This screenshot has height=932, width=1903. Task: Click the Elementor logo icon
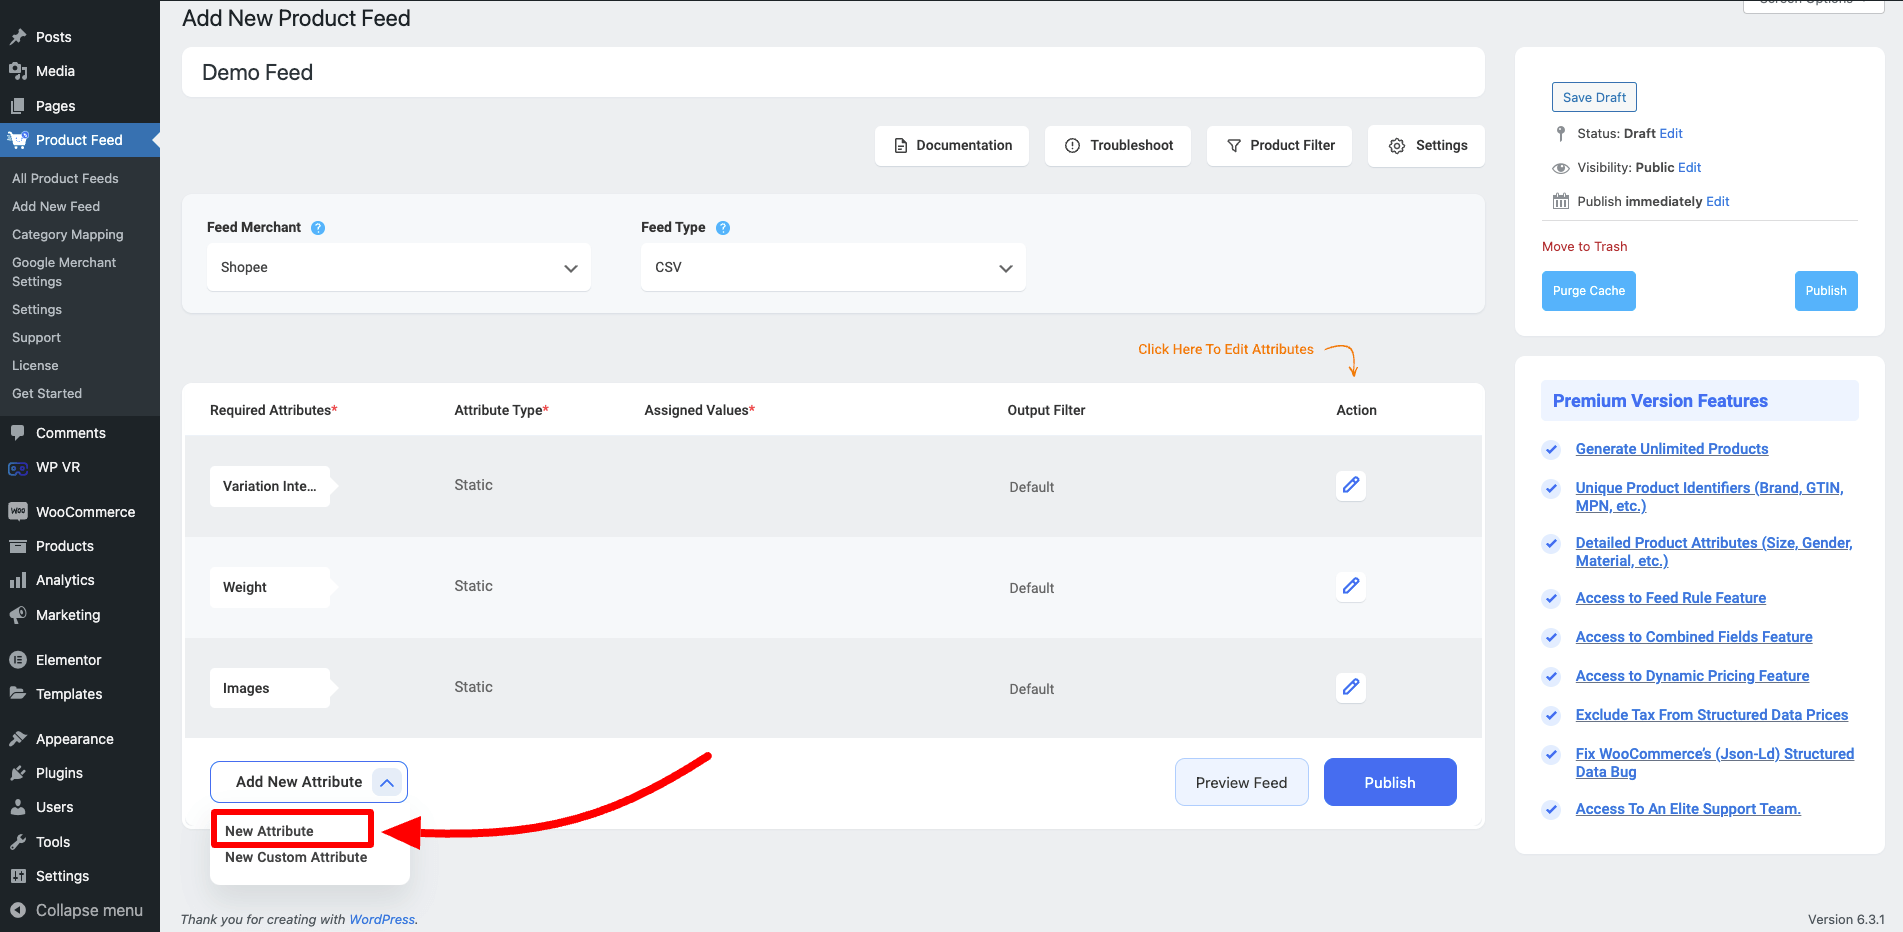[x=18, y=660]
